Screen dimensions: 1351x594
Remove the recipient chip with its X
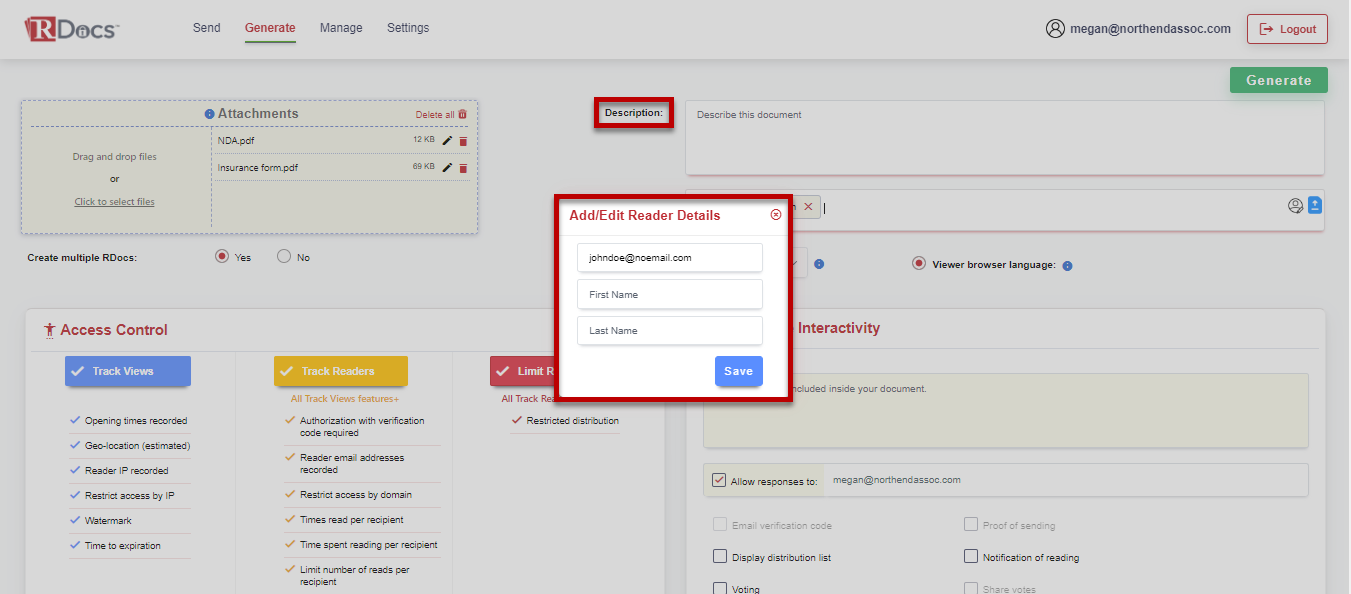(x=809, y=205)
